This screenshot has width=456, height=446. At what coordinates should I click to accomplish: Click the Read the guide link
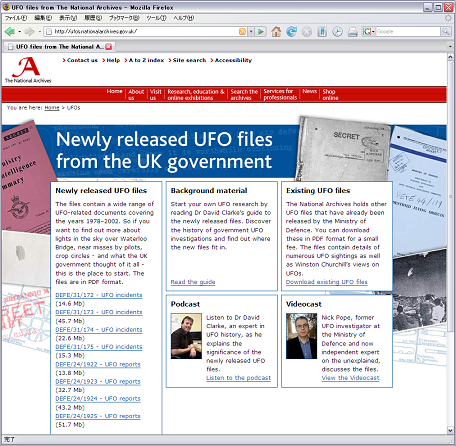193,282
